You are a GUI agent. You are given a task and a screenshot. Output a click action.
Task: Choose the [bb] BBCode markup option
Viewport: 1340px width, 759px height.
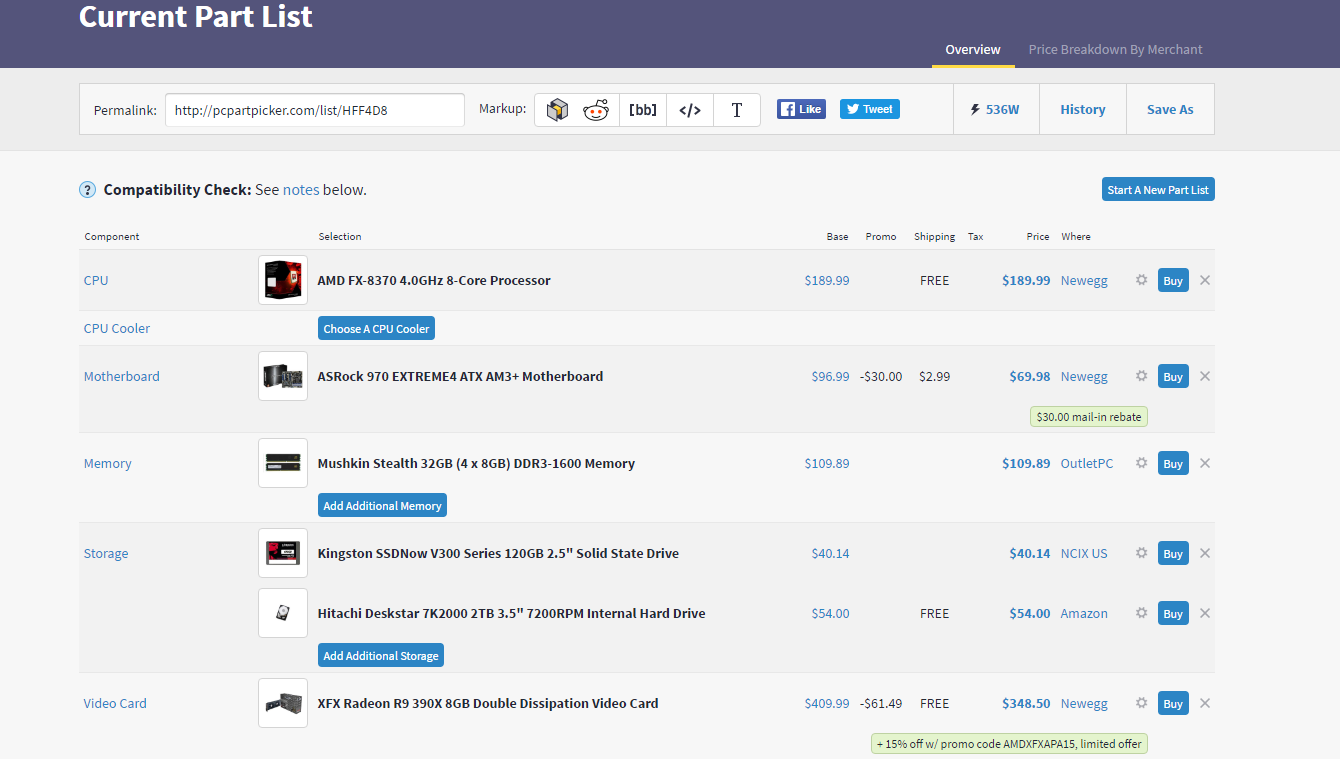643,110
